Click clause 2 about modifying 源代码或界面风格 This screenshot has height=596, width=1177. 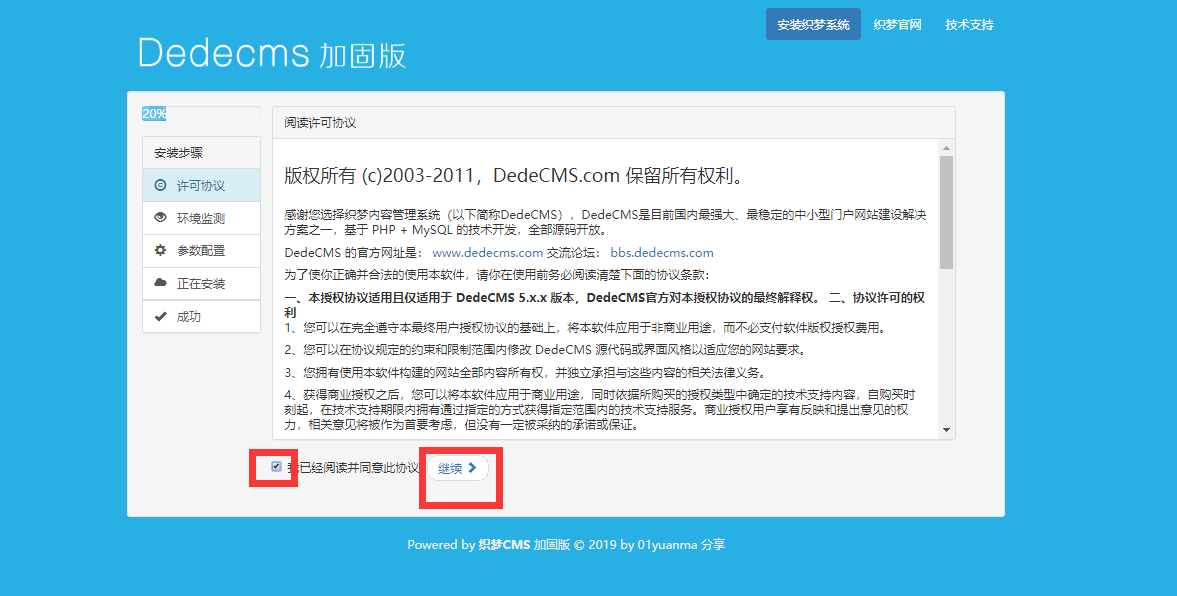pyautogui.click(x=545, y=351)
